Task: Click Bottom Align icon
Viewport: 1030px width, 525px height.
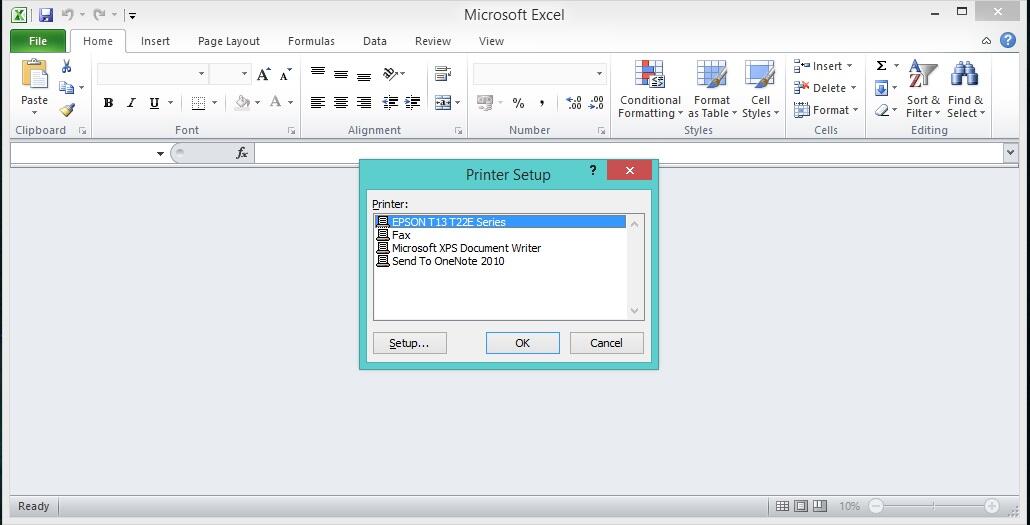Action: click(363, 76)
